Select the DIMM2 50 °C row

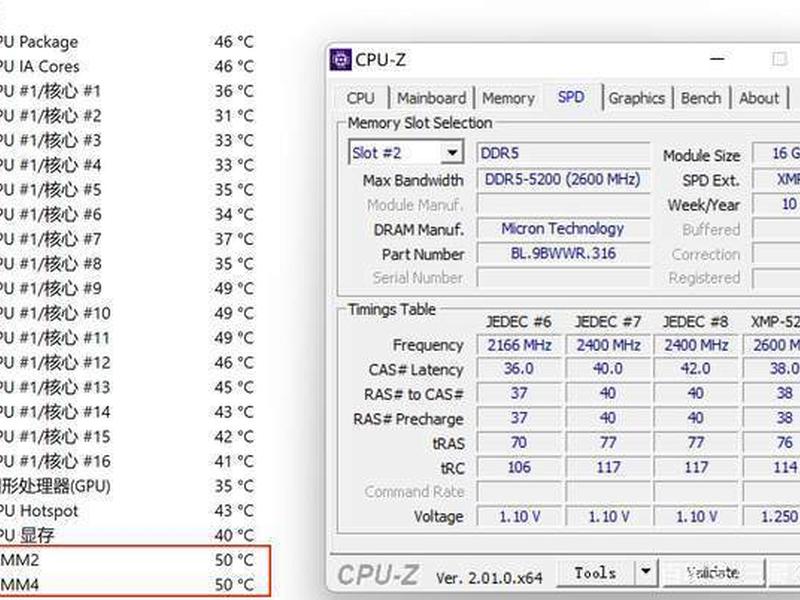pyautogui.click(x=128, y=560)
